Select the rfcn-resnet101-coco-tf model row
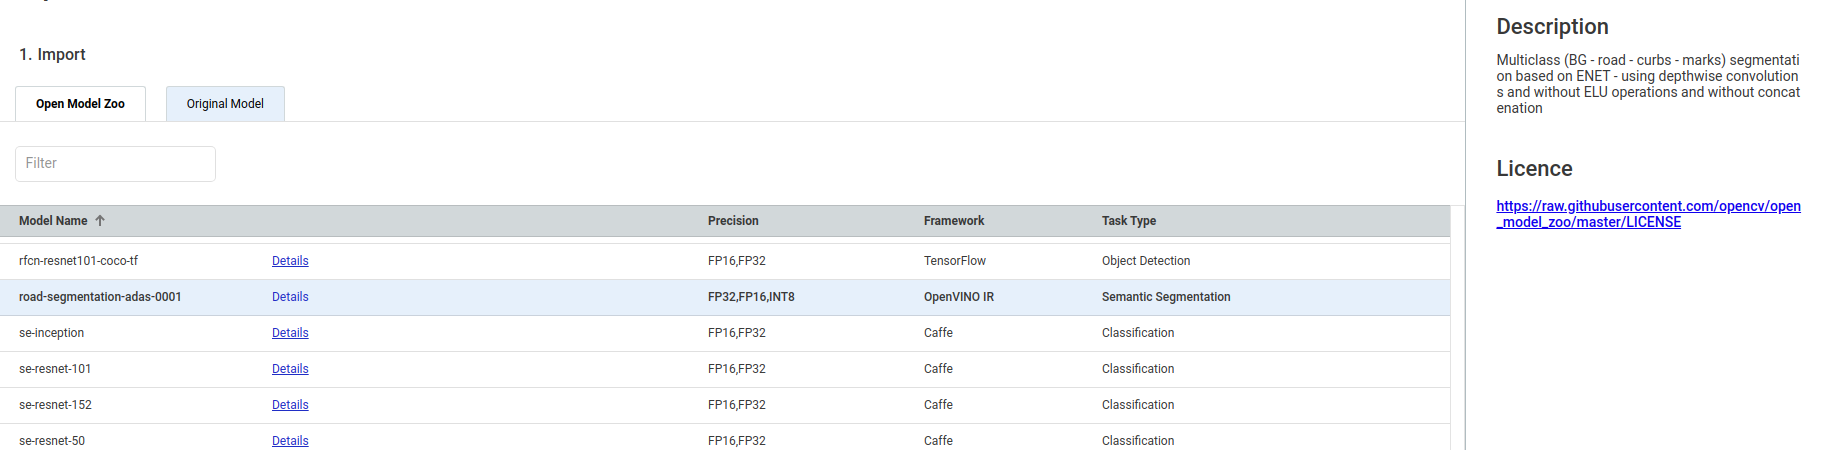 tap(725, 261)
